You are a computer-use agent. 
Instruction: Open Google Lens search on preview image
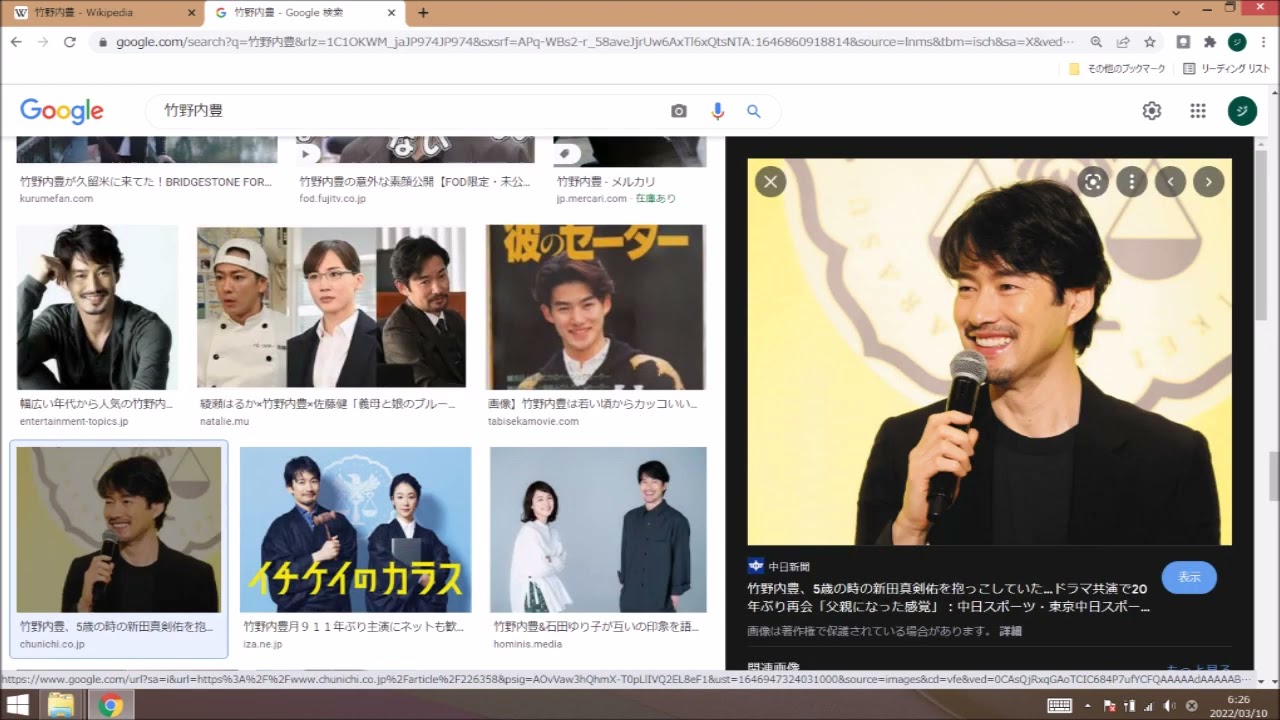1093,181
